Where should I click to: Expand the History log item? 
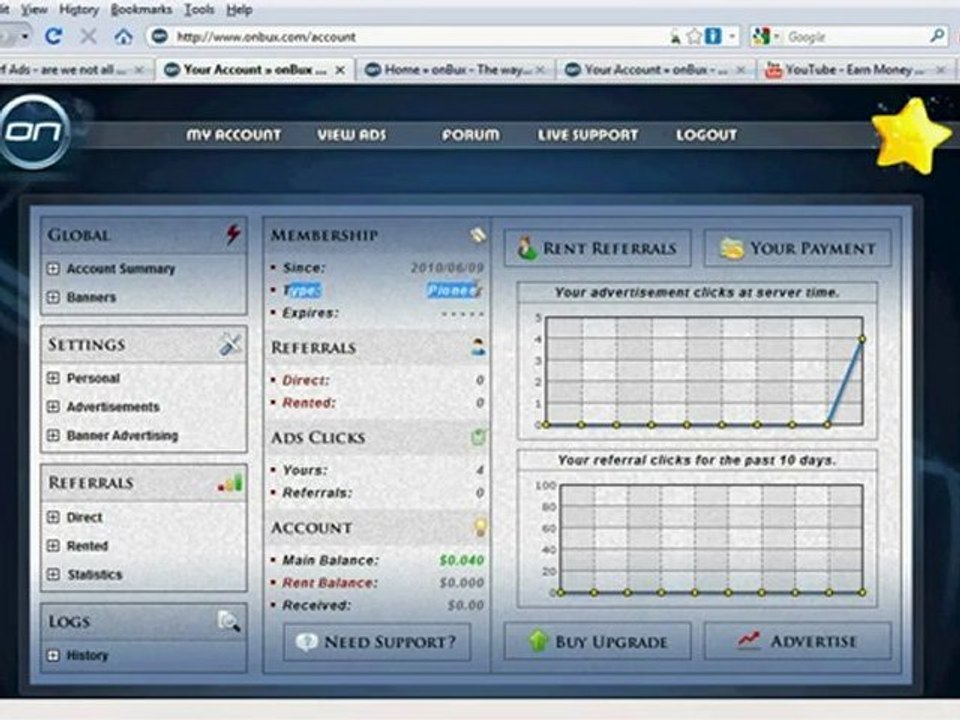coord(53,655)
